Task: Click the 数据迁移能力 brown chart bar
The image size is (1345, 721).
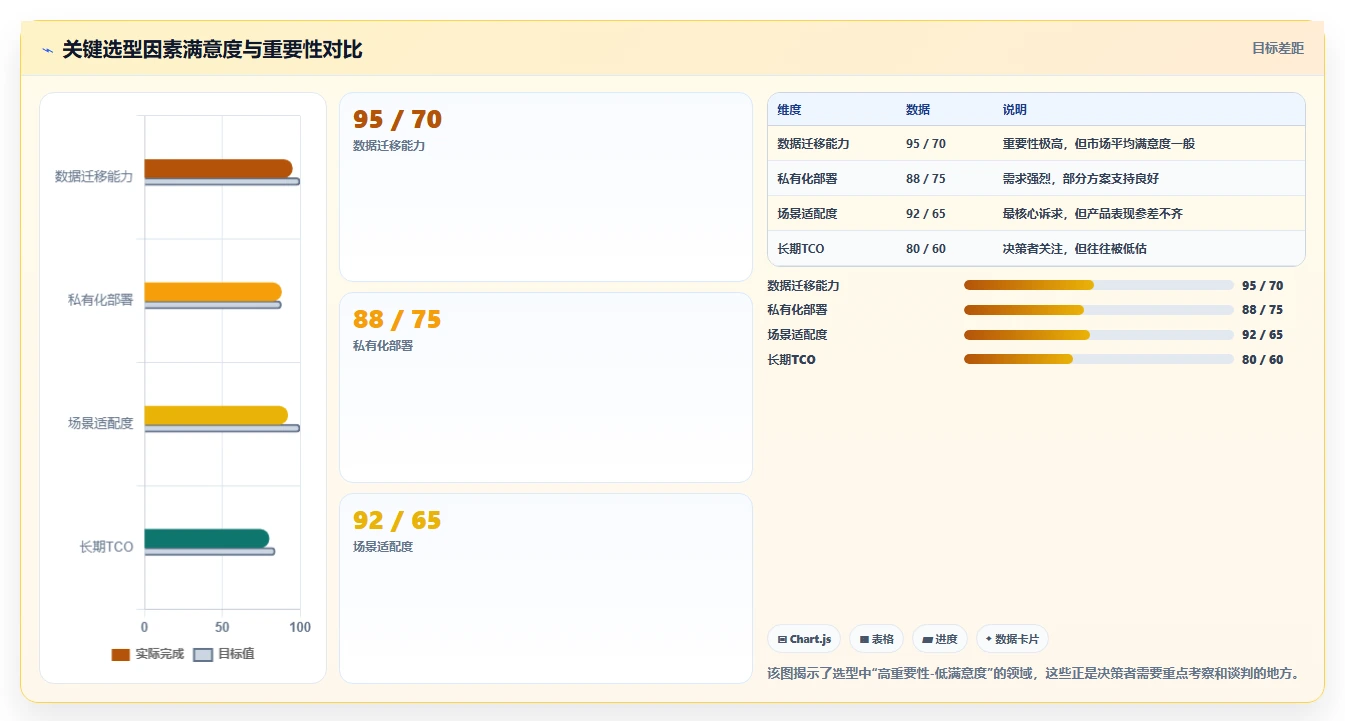Action: coord(218,169)
